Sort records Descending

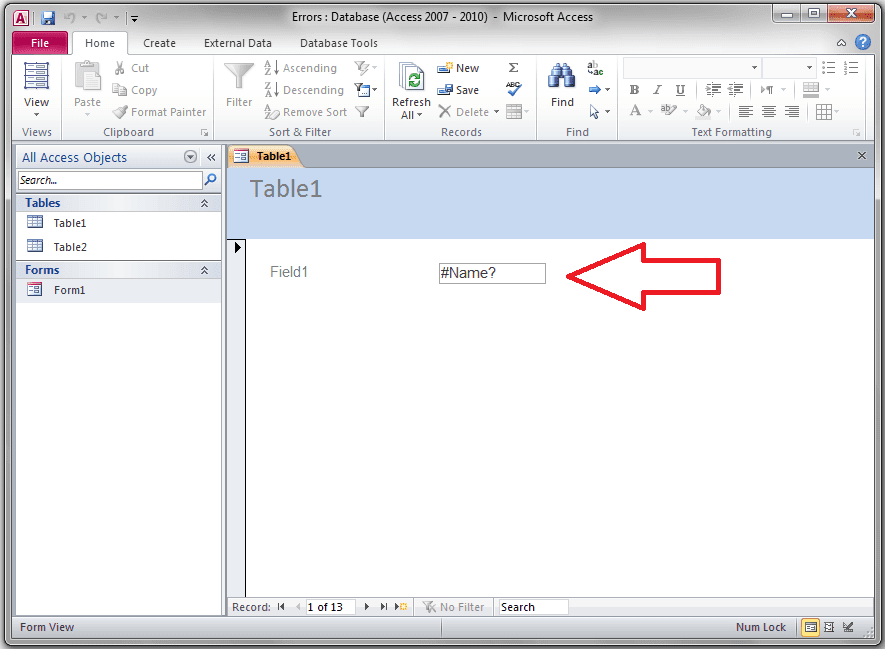[304, 90]
